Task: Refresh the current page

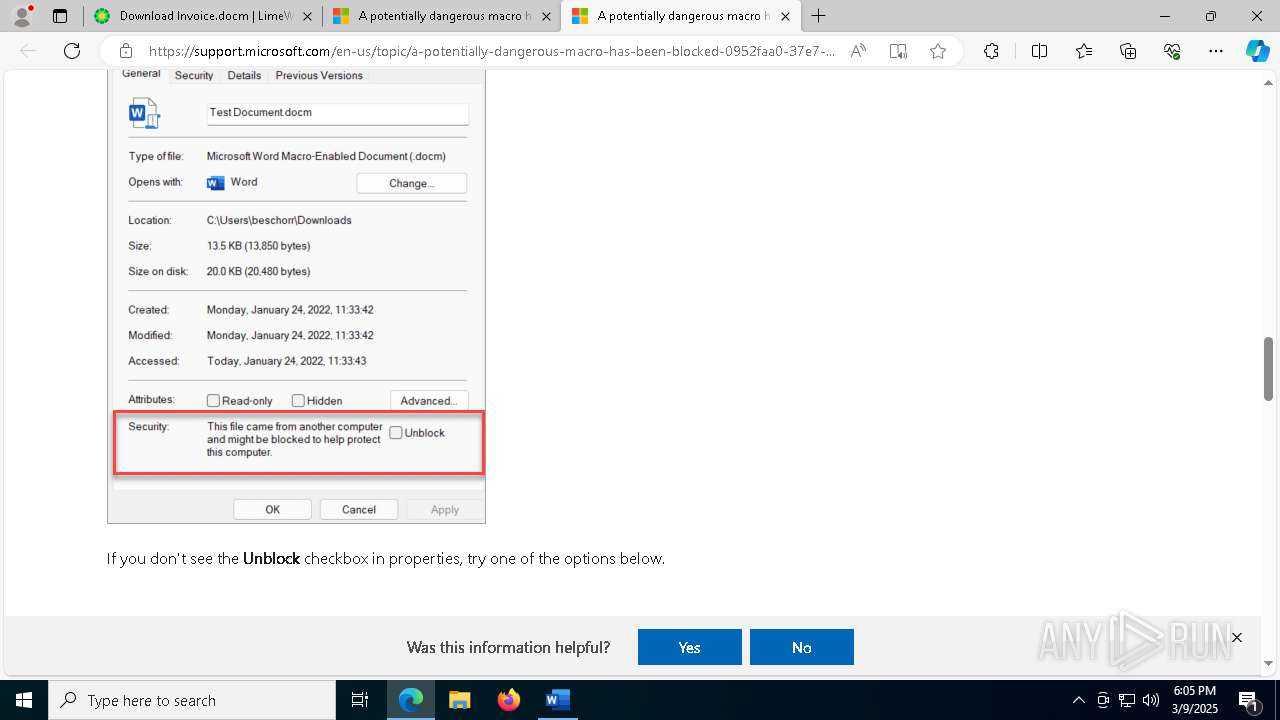Action: click(72, 51)
